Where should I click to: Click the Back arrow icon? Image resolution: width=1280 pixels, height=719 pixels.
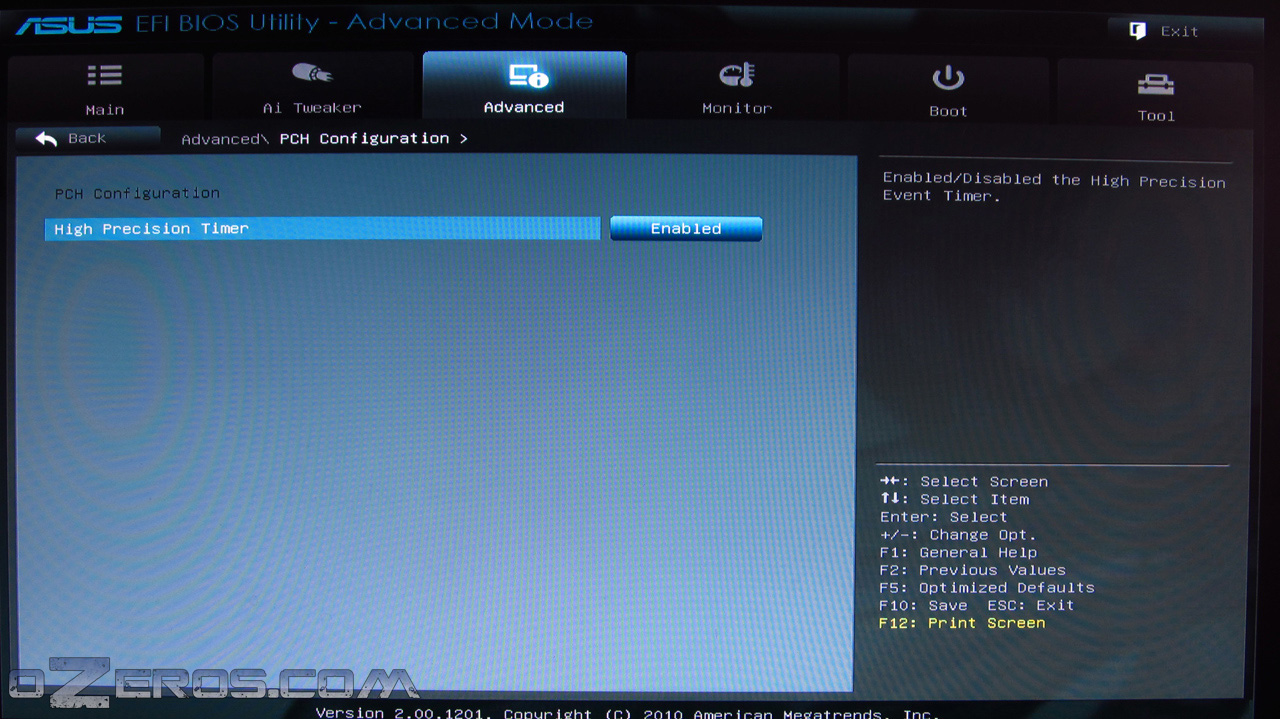pyautogui.click(x=46, y=139)
